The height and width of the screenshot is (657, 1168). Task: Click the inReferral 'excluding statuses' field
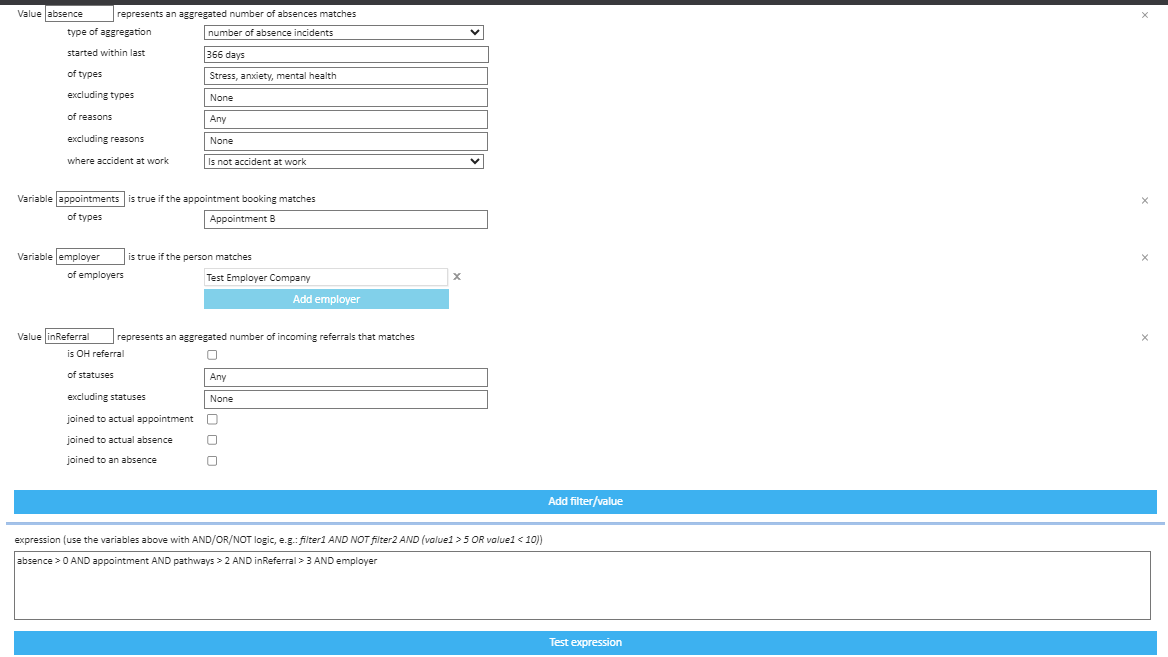click(346, 399)
